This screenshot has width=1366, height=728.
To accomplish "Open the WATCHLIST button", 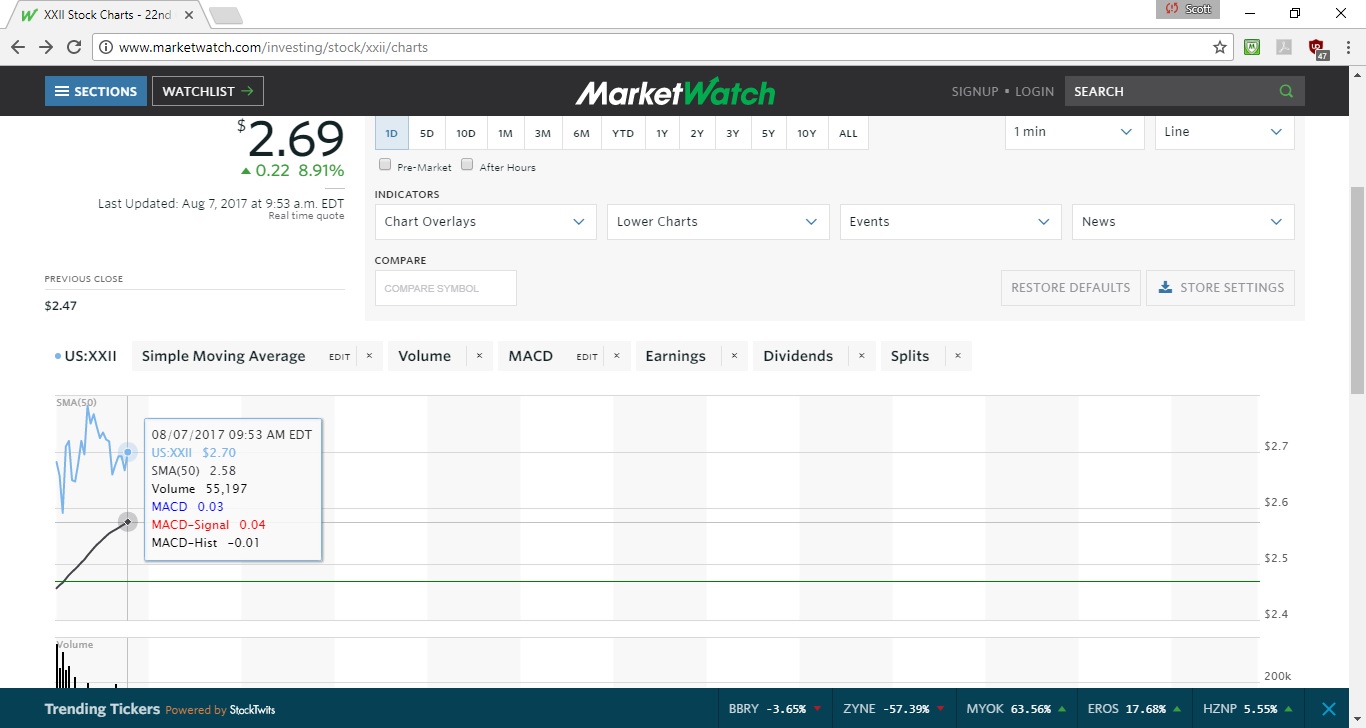I will point(208,91).
